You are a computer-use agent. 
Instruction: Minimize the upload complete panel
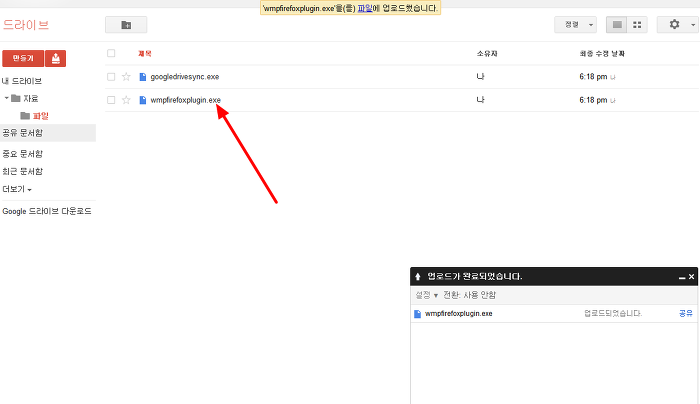pos(681,276)
